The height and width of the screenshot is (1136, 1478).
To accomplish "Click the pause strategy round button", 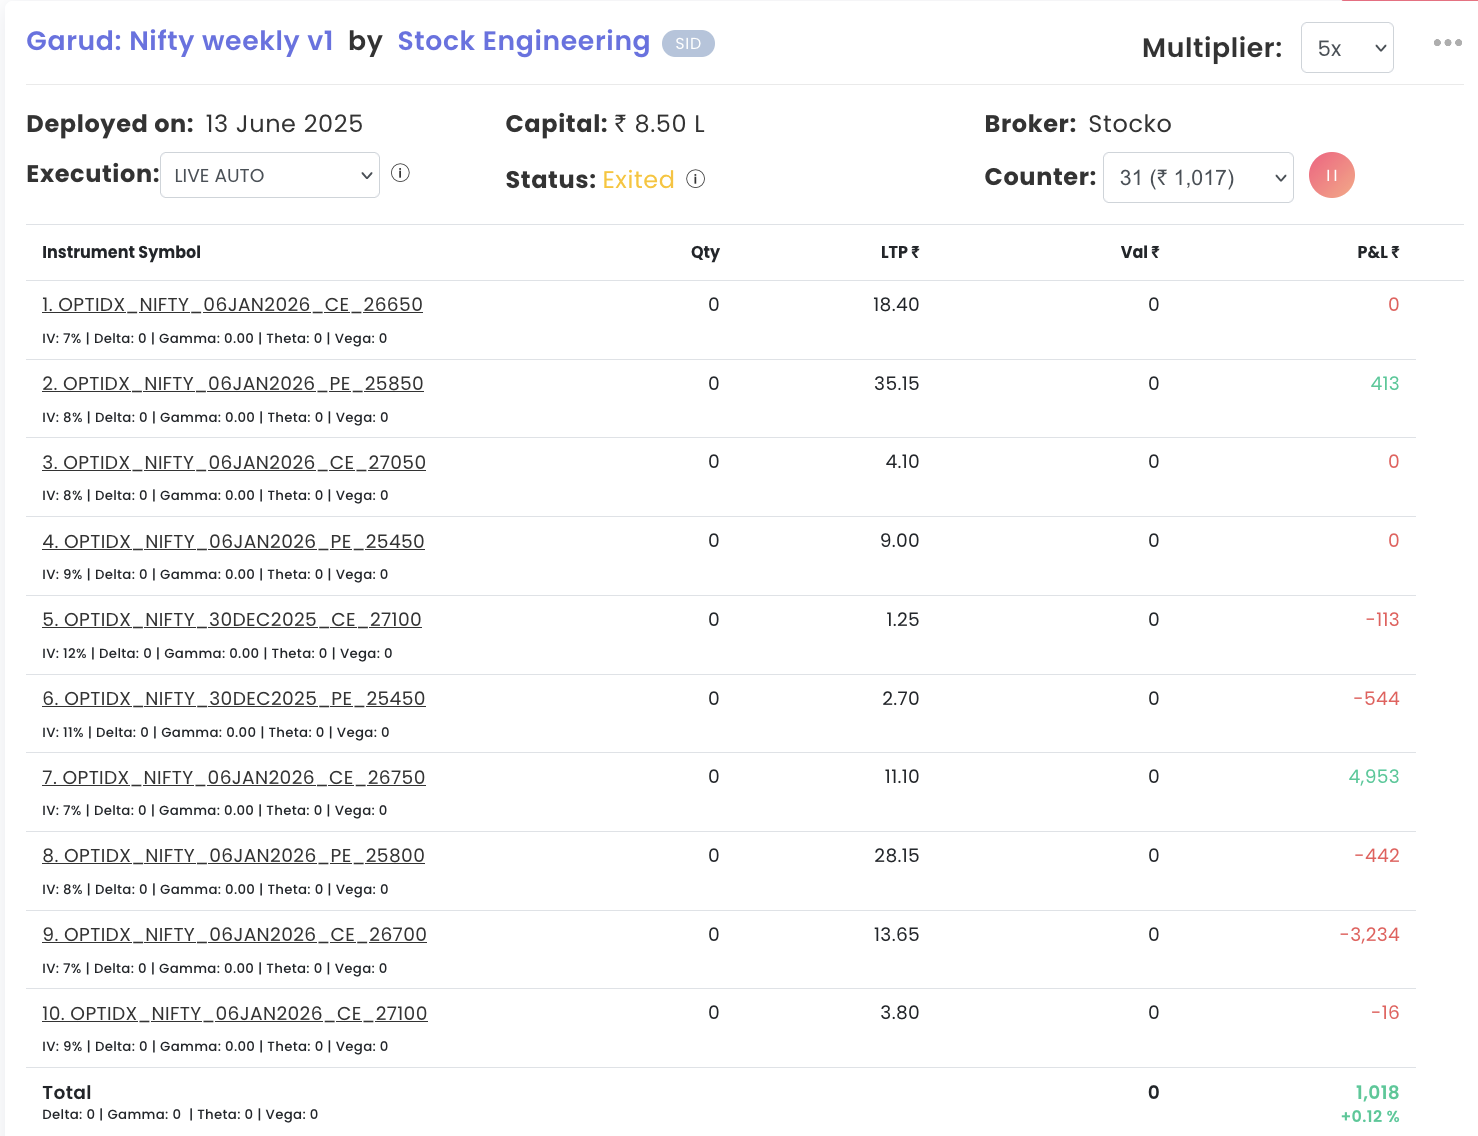I will (1331, 175).
